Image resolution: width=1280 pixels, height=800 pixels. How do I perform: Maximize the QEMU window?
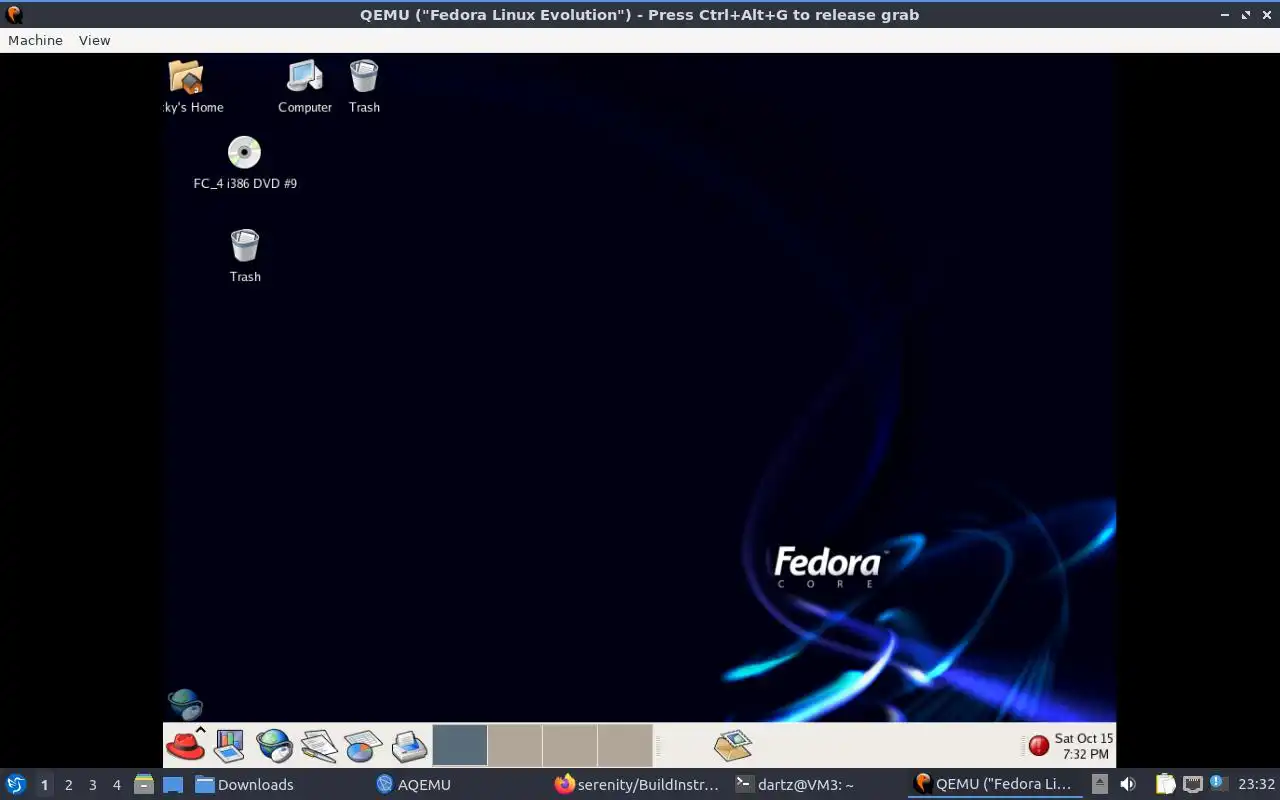coord(1245,15)
